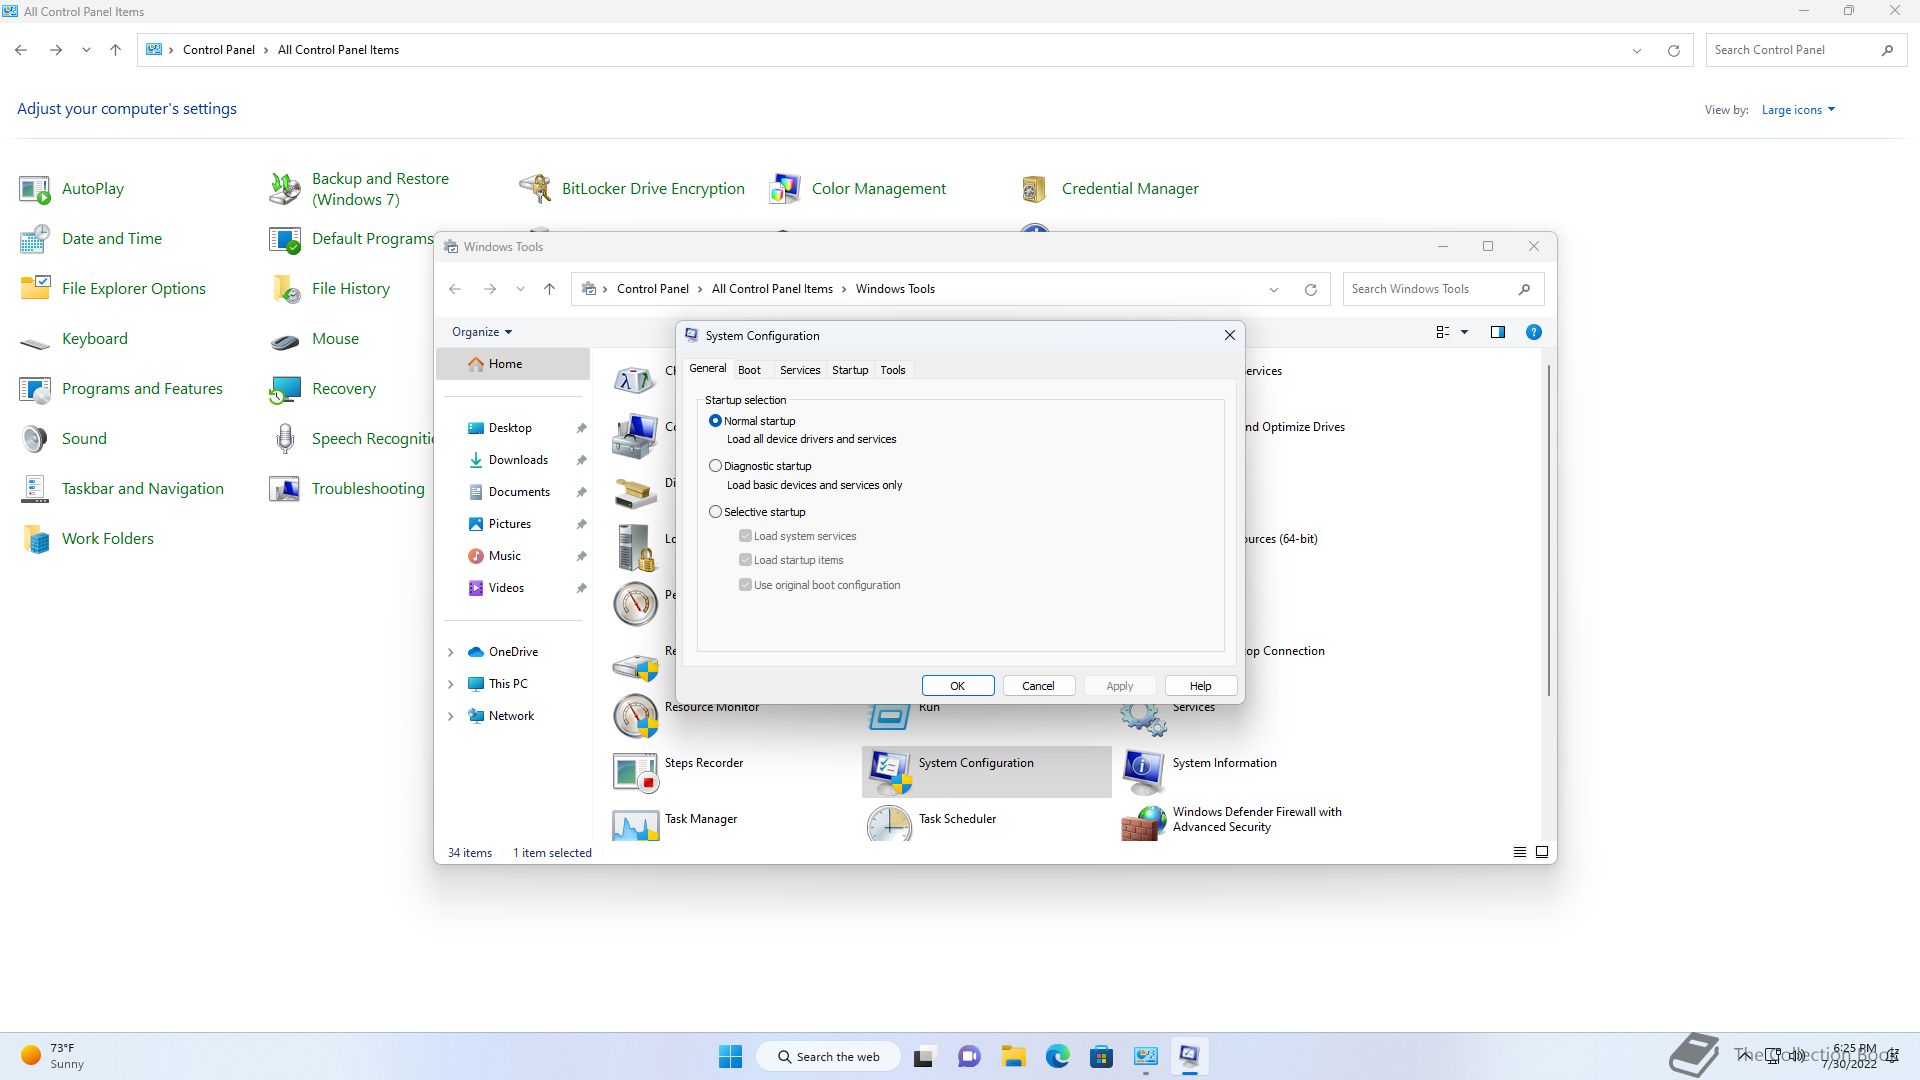Click the Windows Tools vertical scrollbar
1920x1080 pixels.
coord(1549,530)
